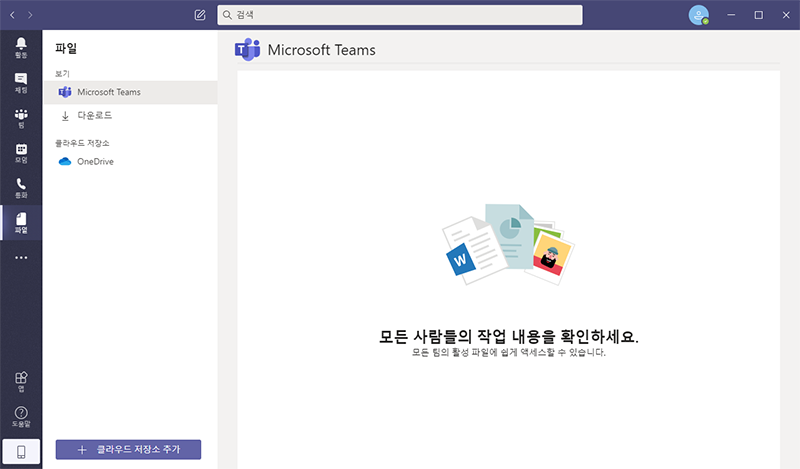This screenshot has width=800, height=469.
Task: Open the Apps store icon
Action: point(21,381)
